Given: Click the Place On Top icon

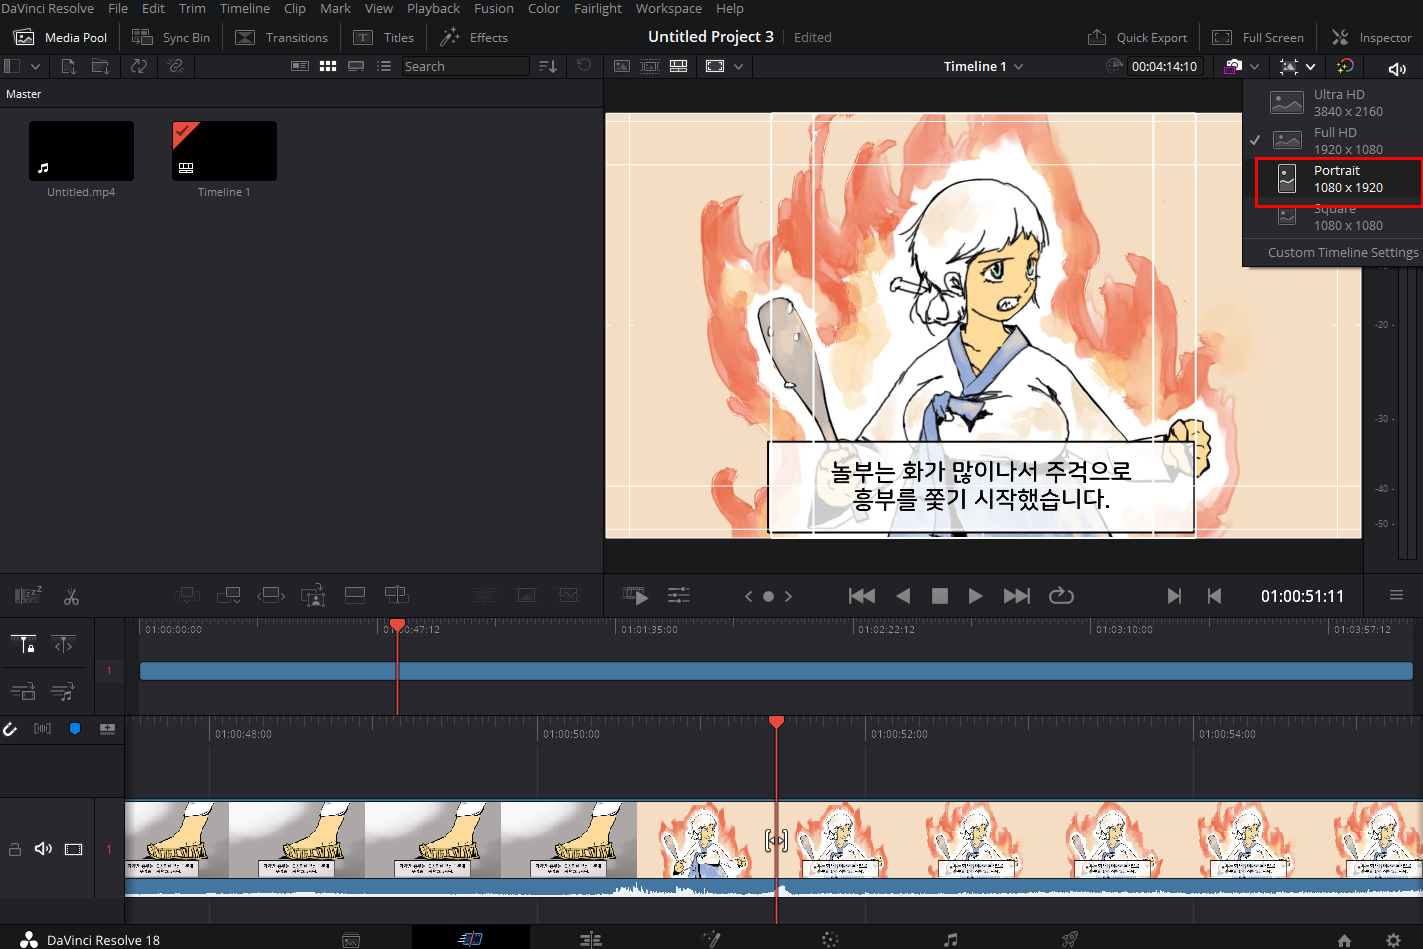Looking at the screenshot, I should tap(355, 595).
